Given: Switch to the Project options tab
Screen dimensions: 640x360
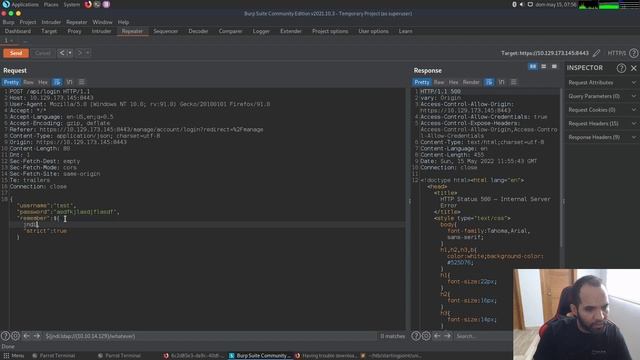Looking at the screenshot, I should point(330,31).
